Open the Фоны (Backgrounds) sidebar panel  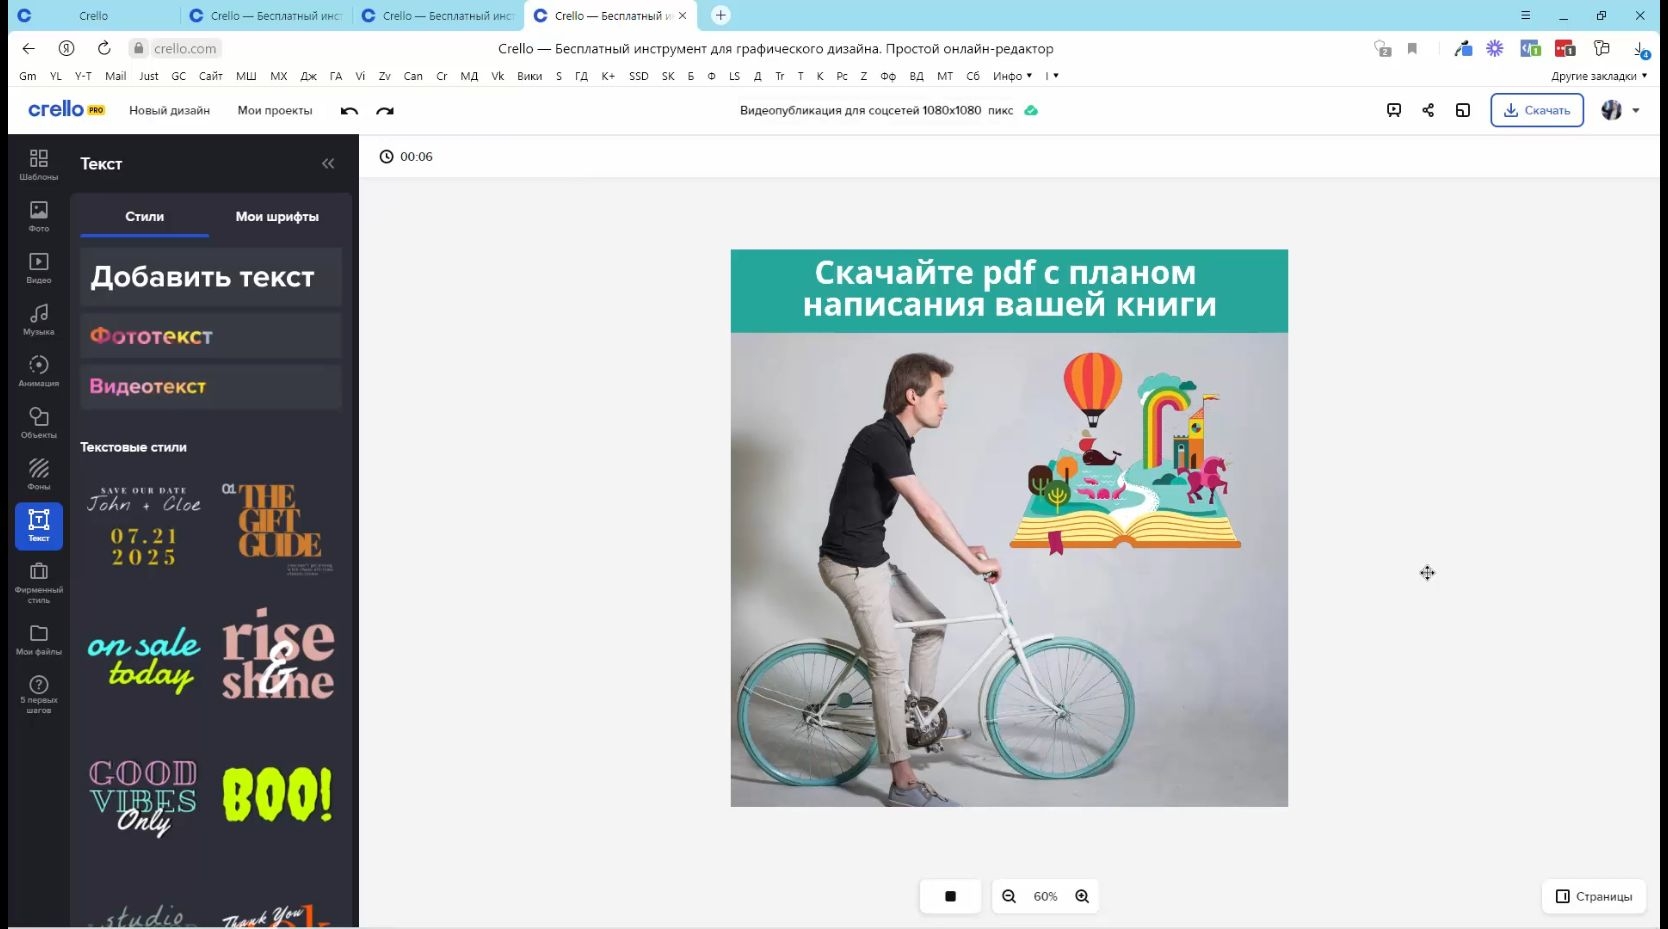point(38,474)
